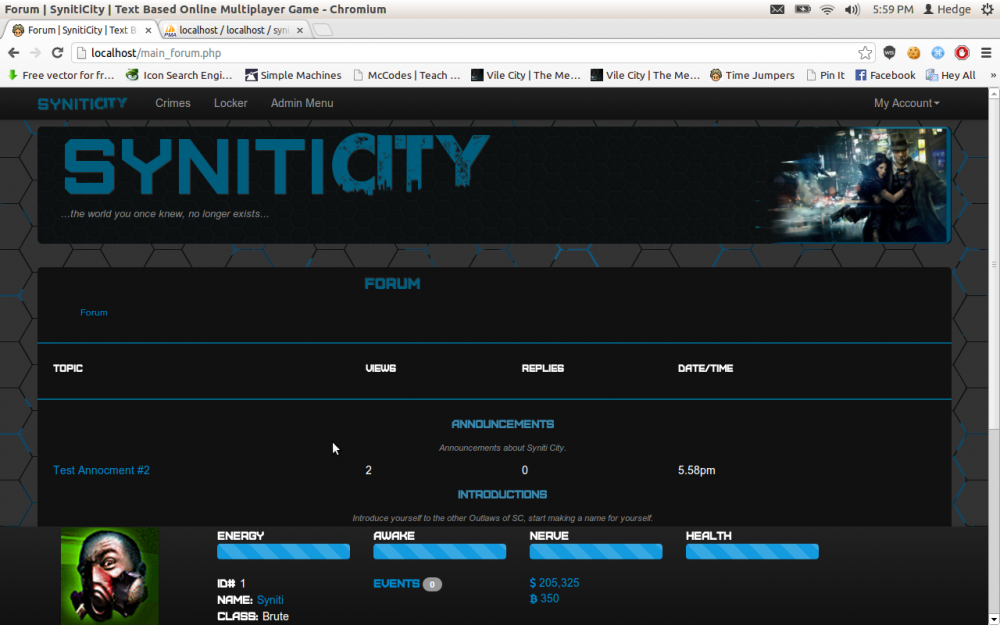Click the green avatar thumbnail

(109, 576)
